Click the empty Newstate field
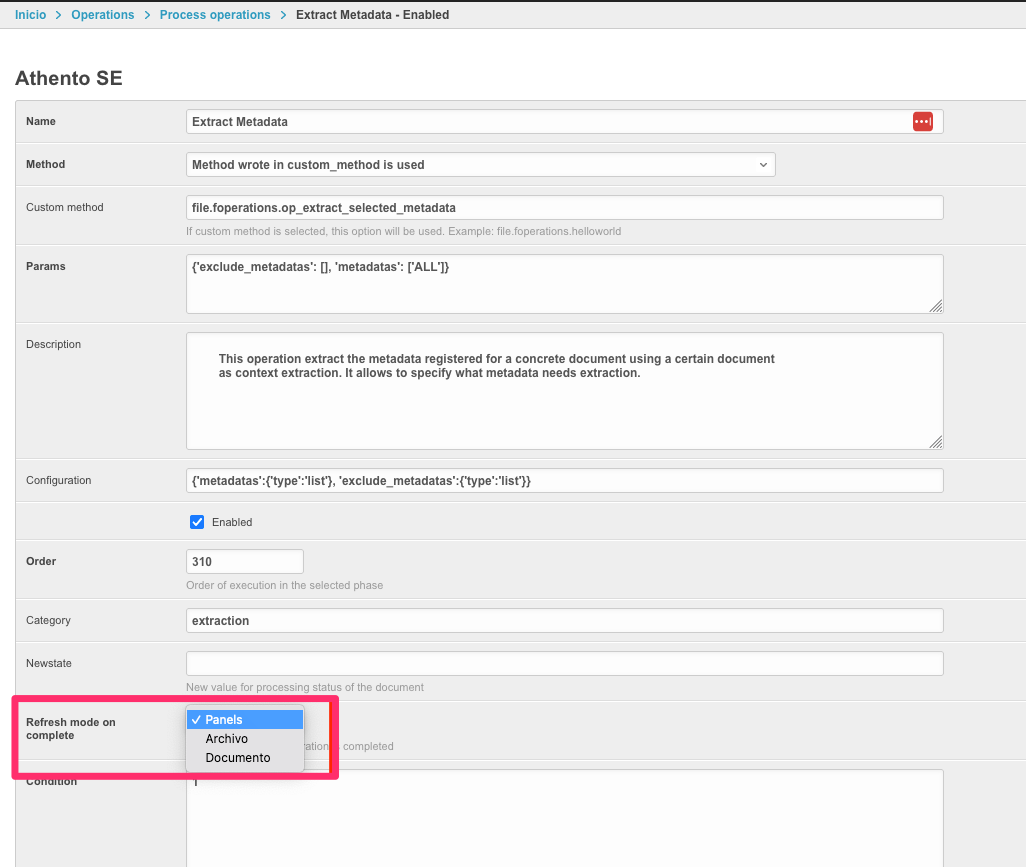This screenshot has width=1026, height=867. coord(564,664)
